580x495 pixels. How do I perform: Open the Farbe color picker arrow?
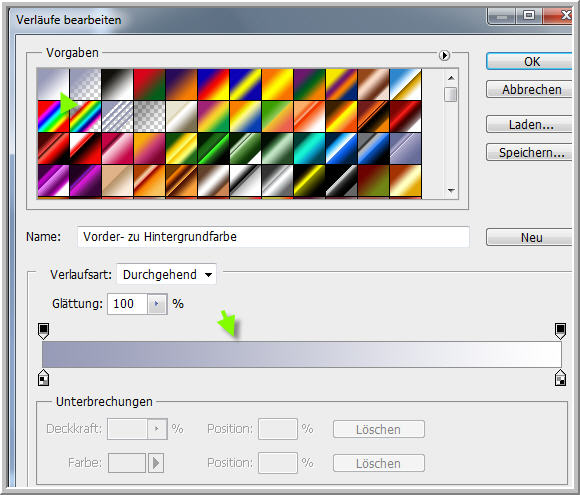[156, 462]
